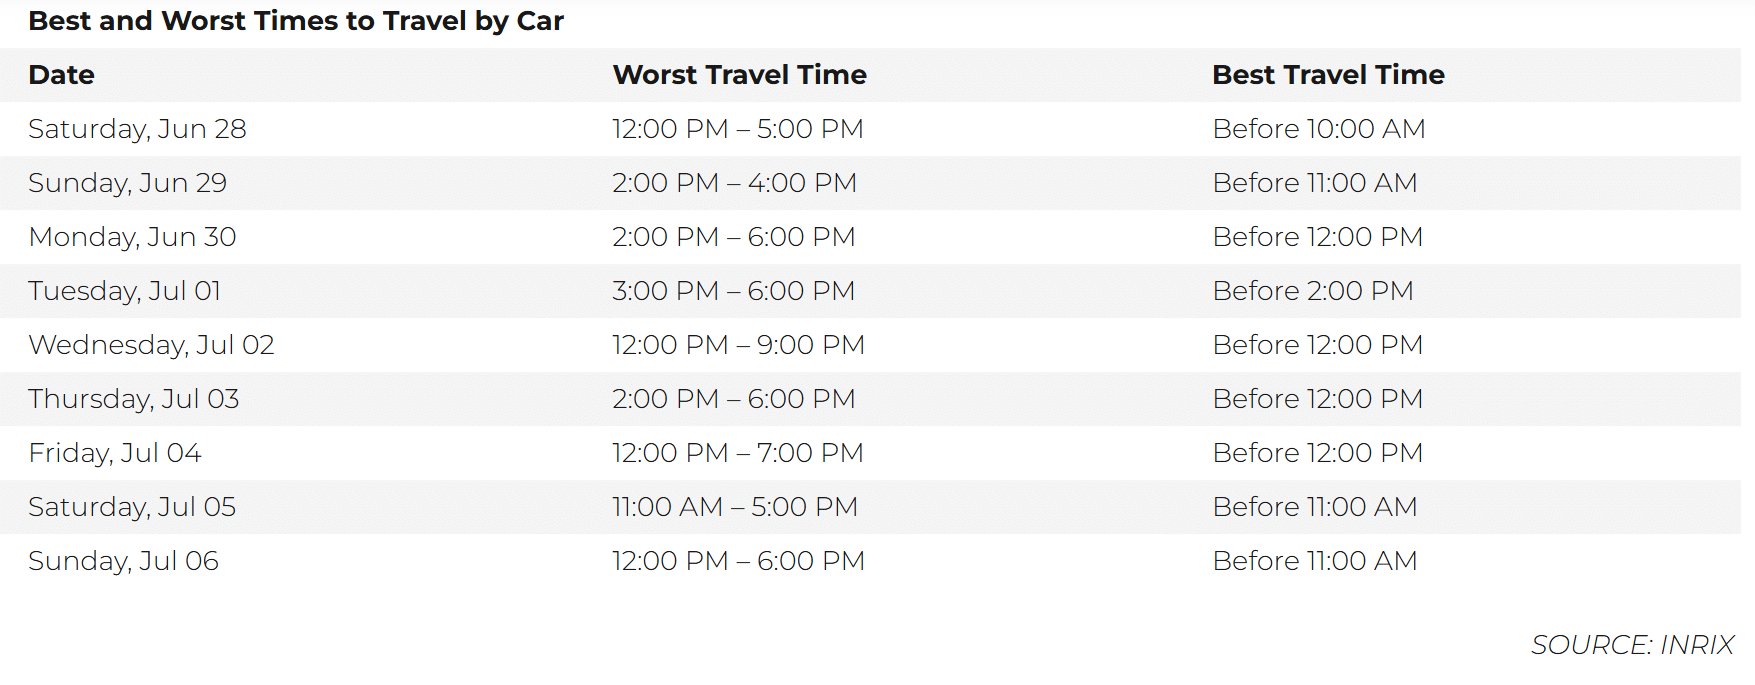Click the Thursday, Jul 03 date cell

(134, 399)
